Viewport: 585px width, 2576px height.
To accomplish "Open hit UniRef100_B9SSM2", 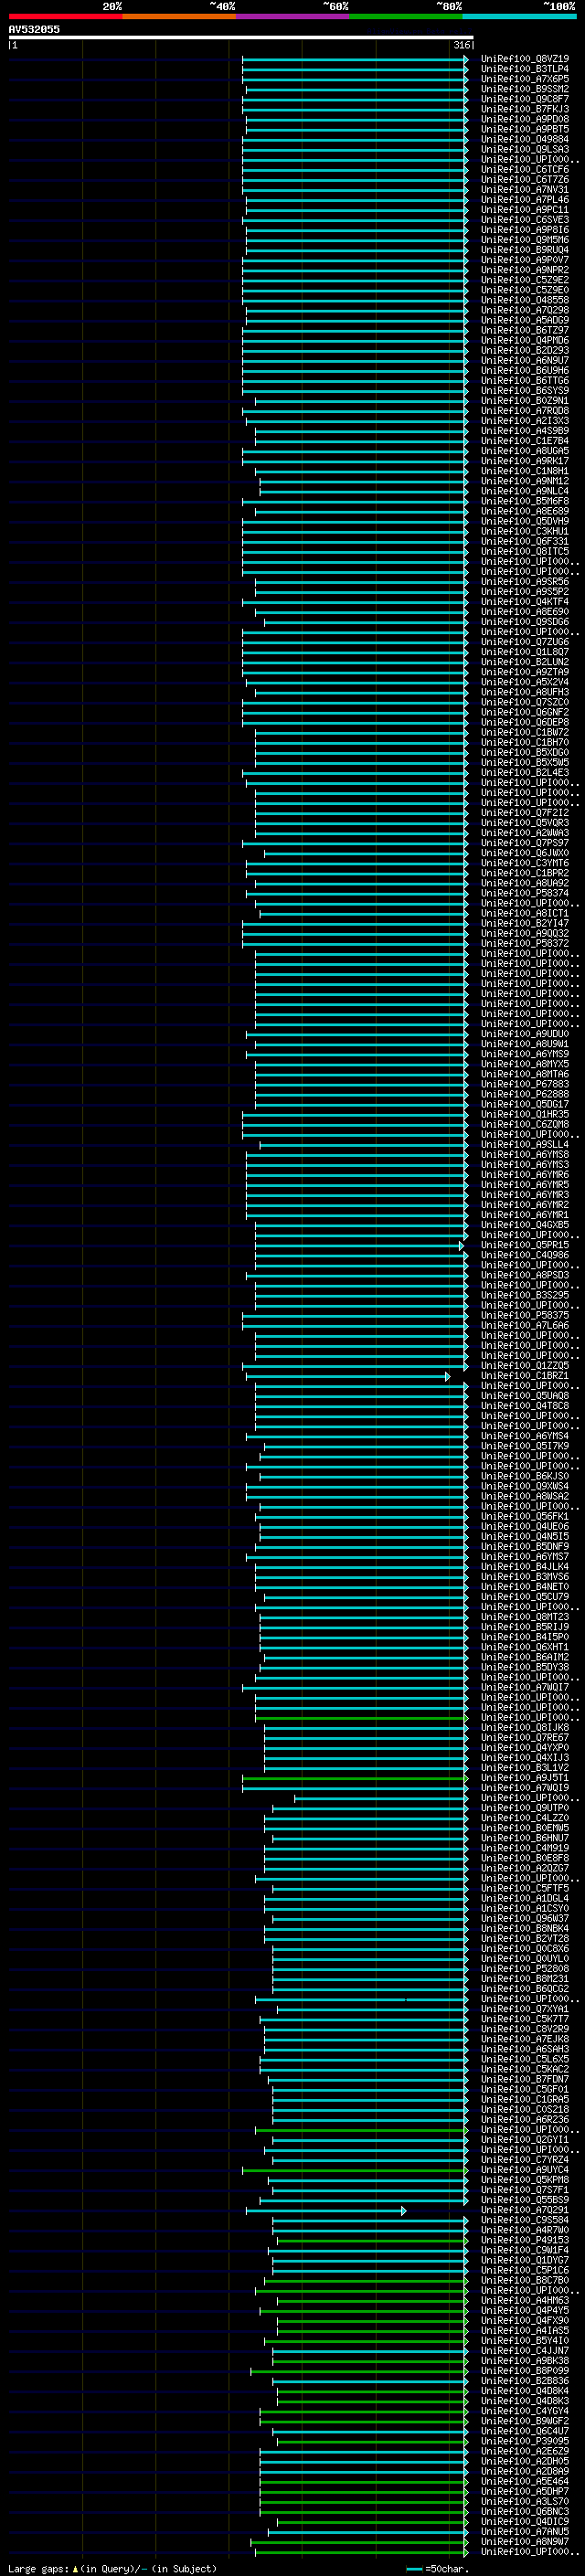I will (525, 89).
